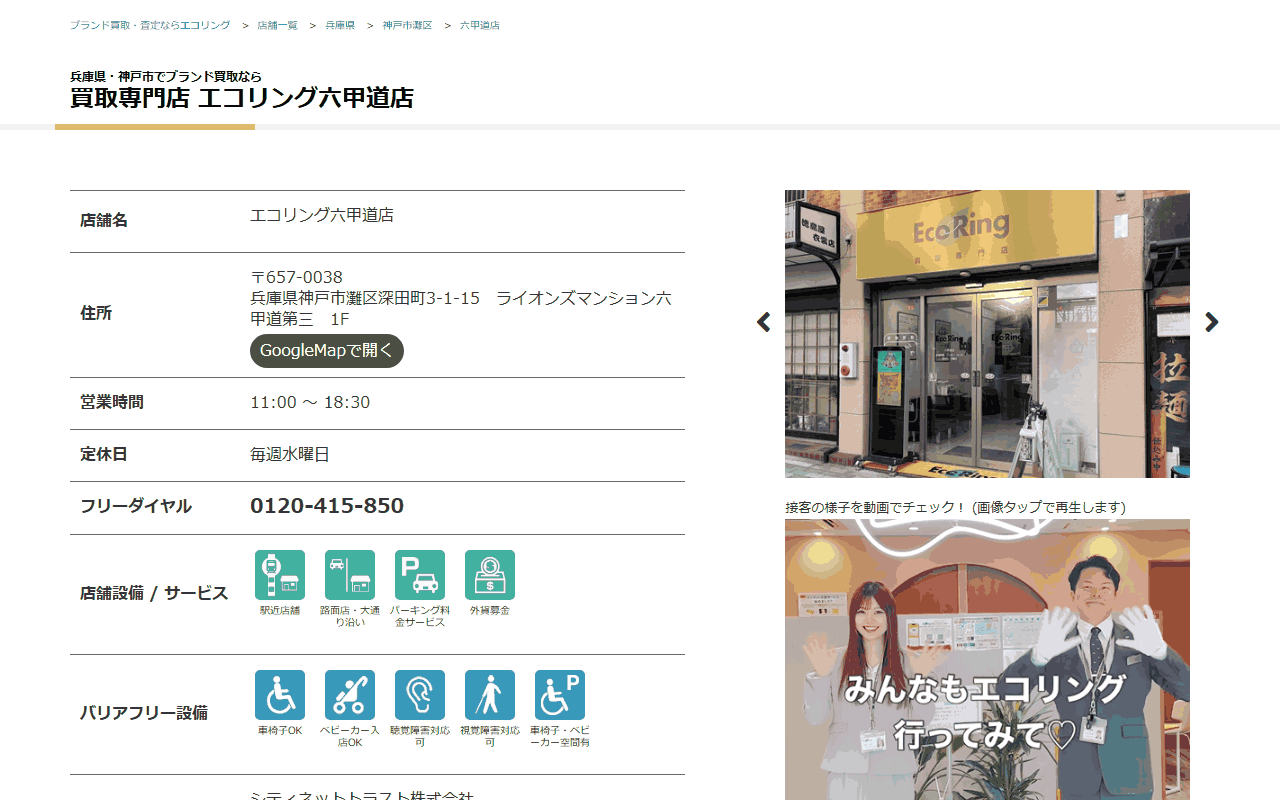
Task: Click the 店舗名 row label
Action: tap(104, 220)
